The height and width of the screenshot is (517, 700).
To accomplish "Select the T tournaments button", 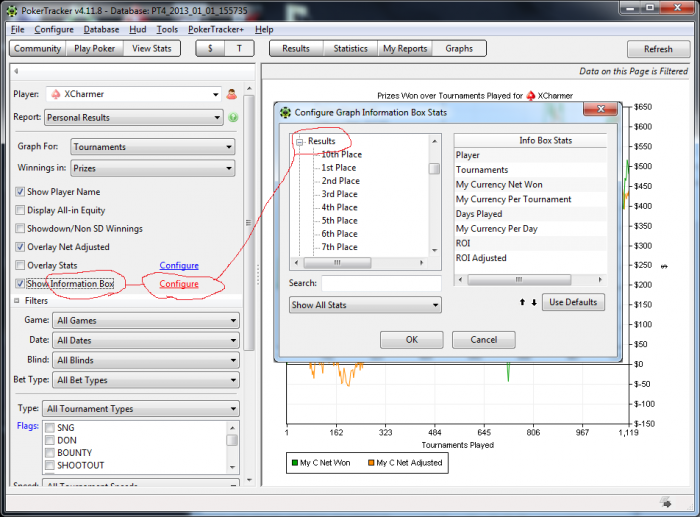I will coord(239,49).
